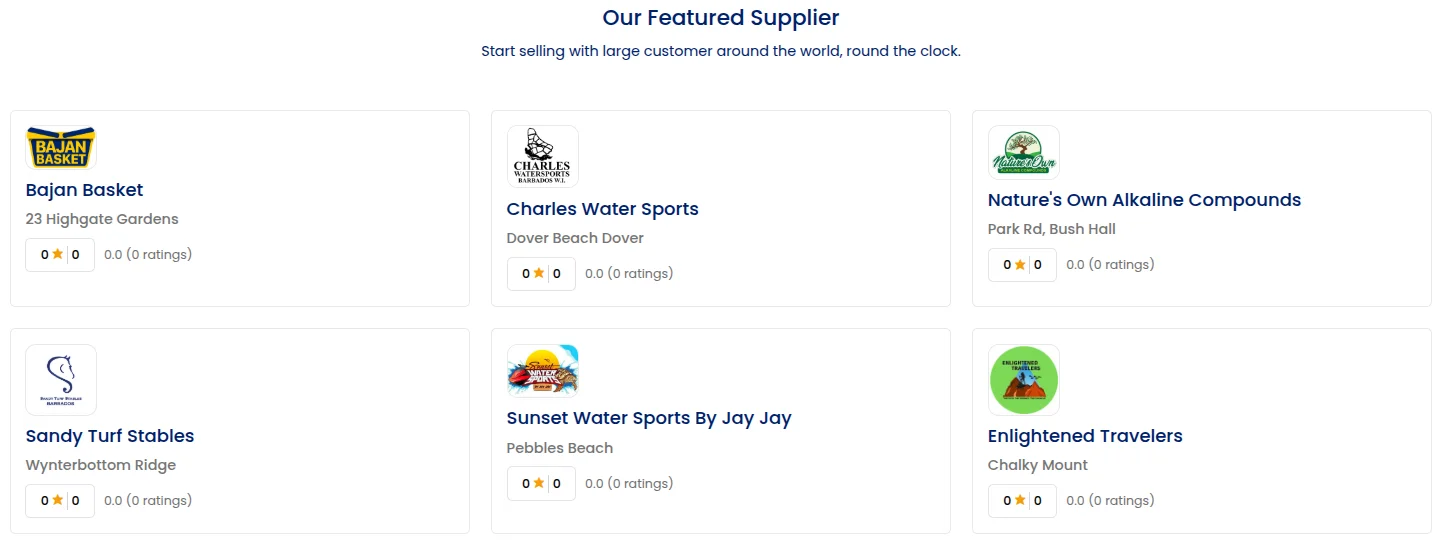The height and width of the screenshot is (543, 1450).
Task: Open the Enlightened Travelers supplier link
Action: tap(1085, 436)
